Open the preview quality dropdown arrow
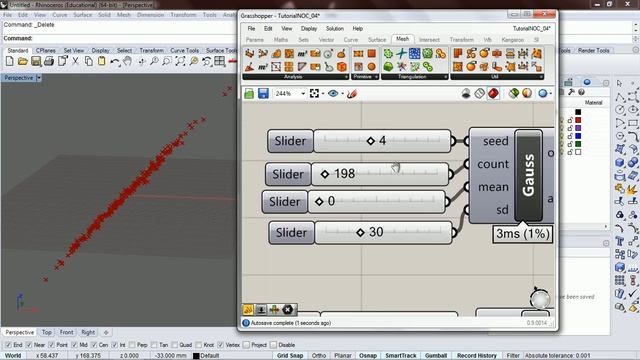The height and width of the screenshot is (360, 640). tap(551, 93)
